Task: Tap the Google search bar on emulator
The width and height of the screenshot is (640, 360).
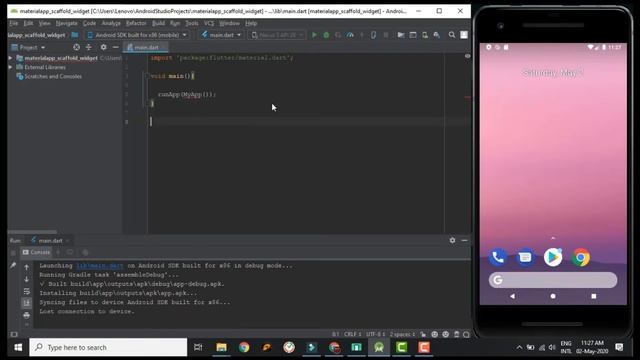Action: click(x=553, y=280)
